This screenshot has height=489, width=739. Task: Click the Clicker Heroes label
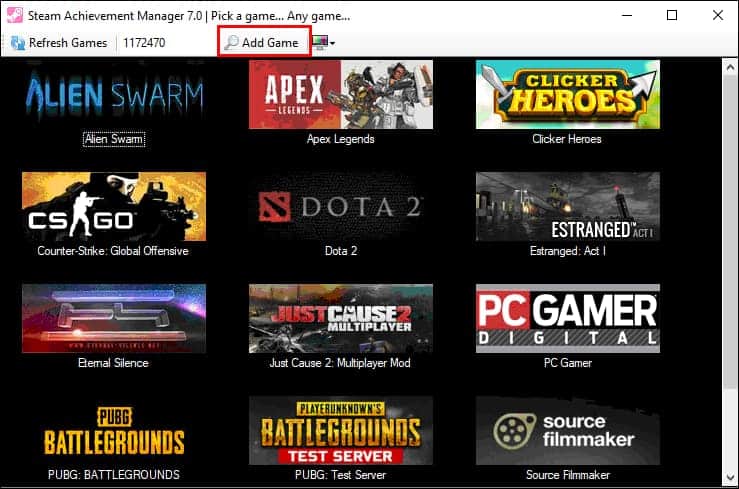pyautogui.click(x=567, y=139)
